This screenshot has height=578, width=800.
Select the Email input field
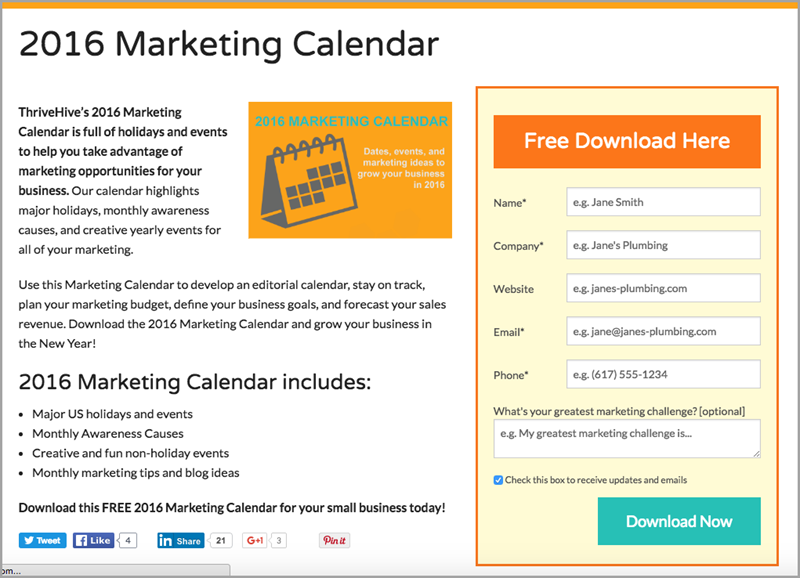pos(663,331)
